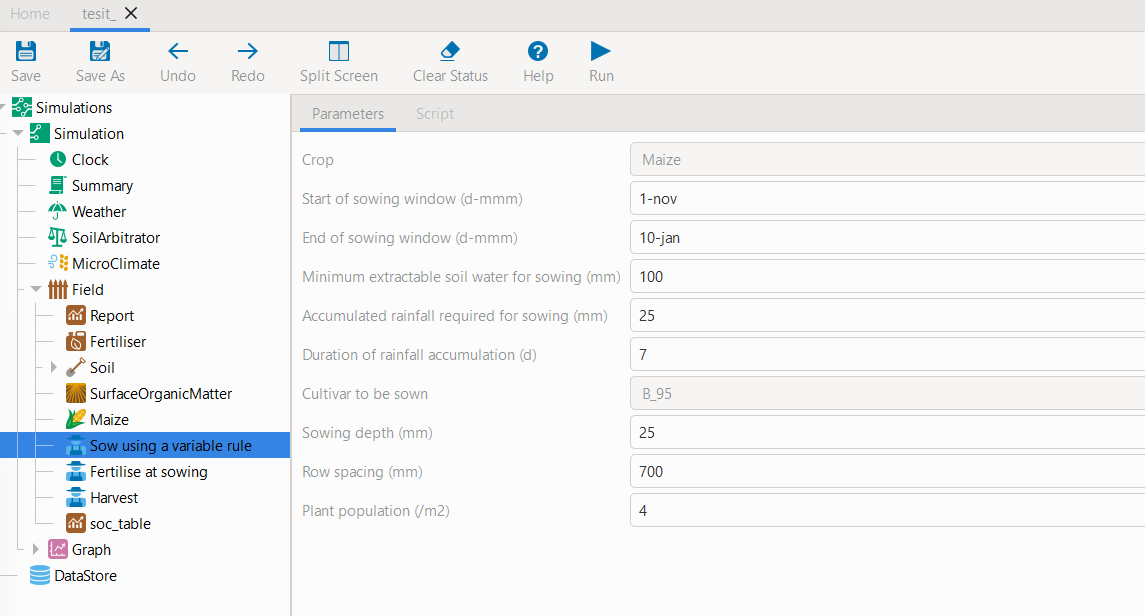Collapse the Simulation node
Viewport: 1145px width, 616px height.
point(18,134)
